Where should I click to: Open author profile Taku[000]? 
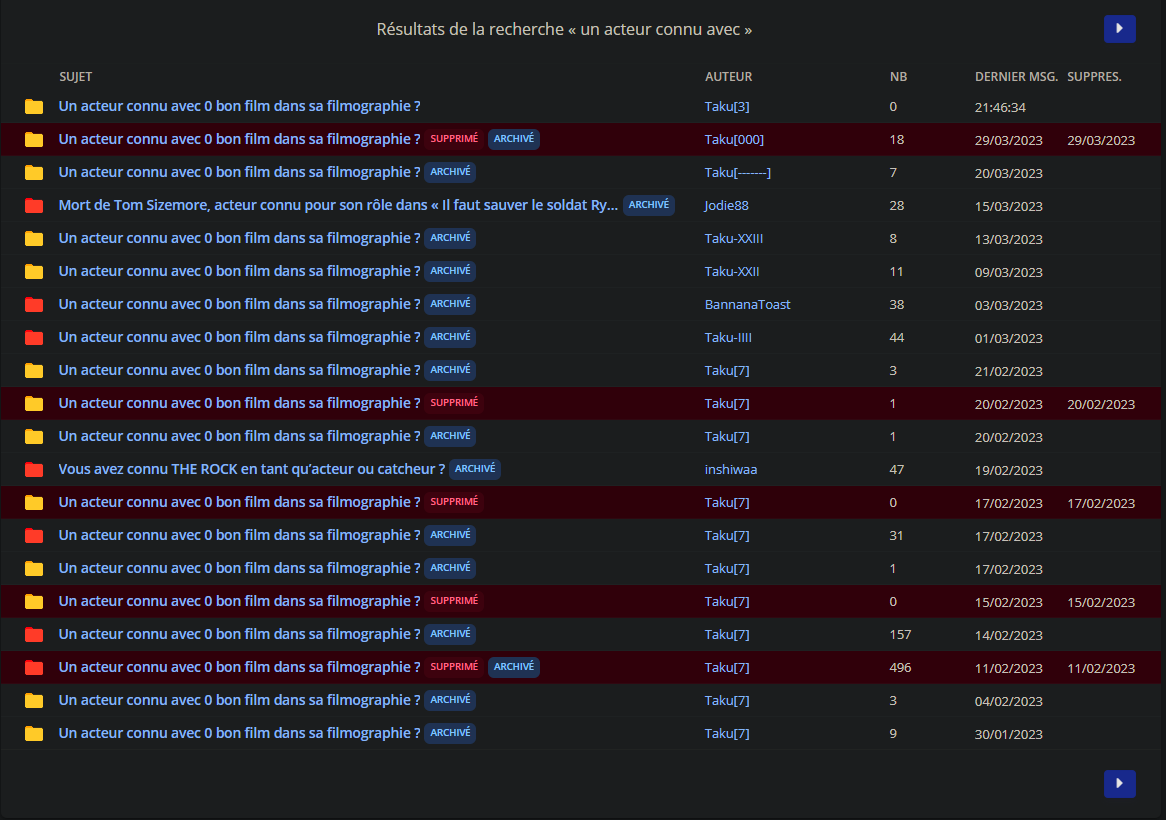[734, 140]
